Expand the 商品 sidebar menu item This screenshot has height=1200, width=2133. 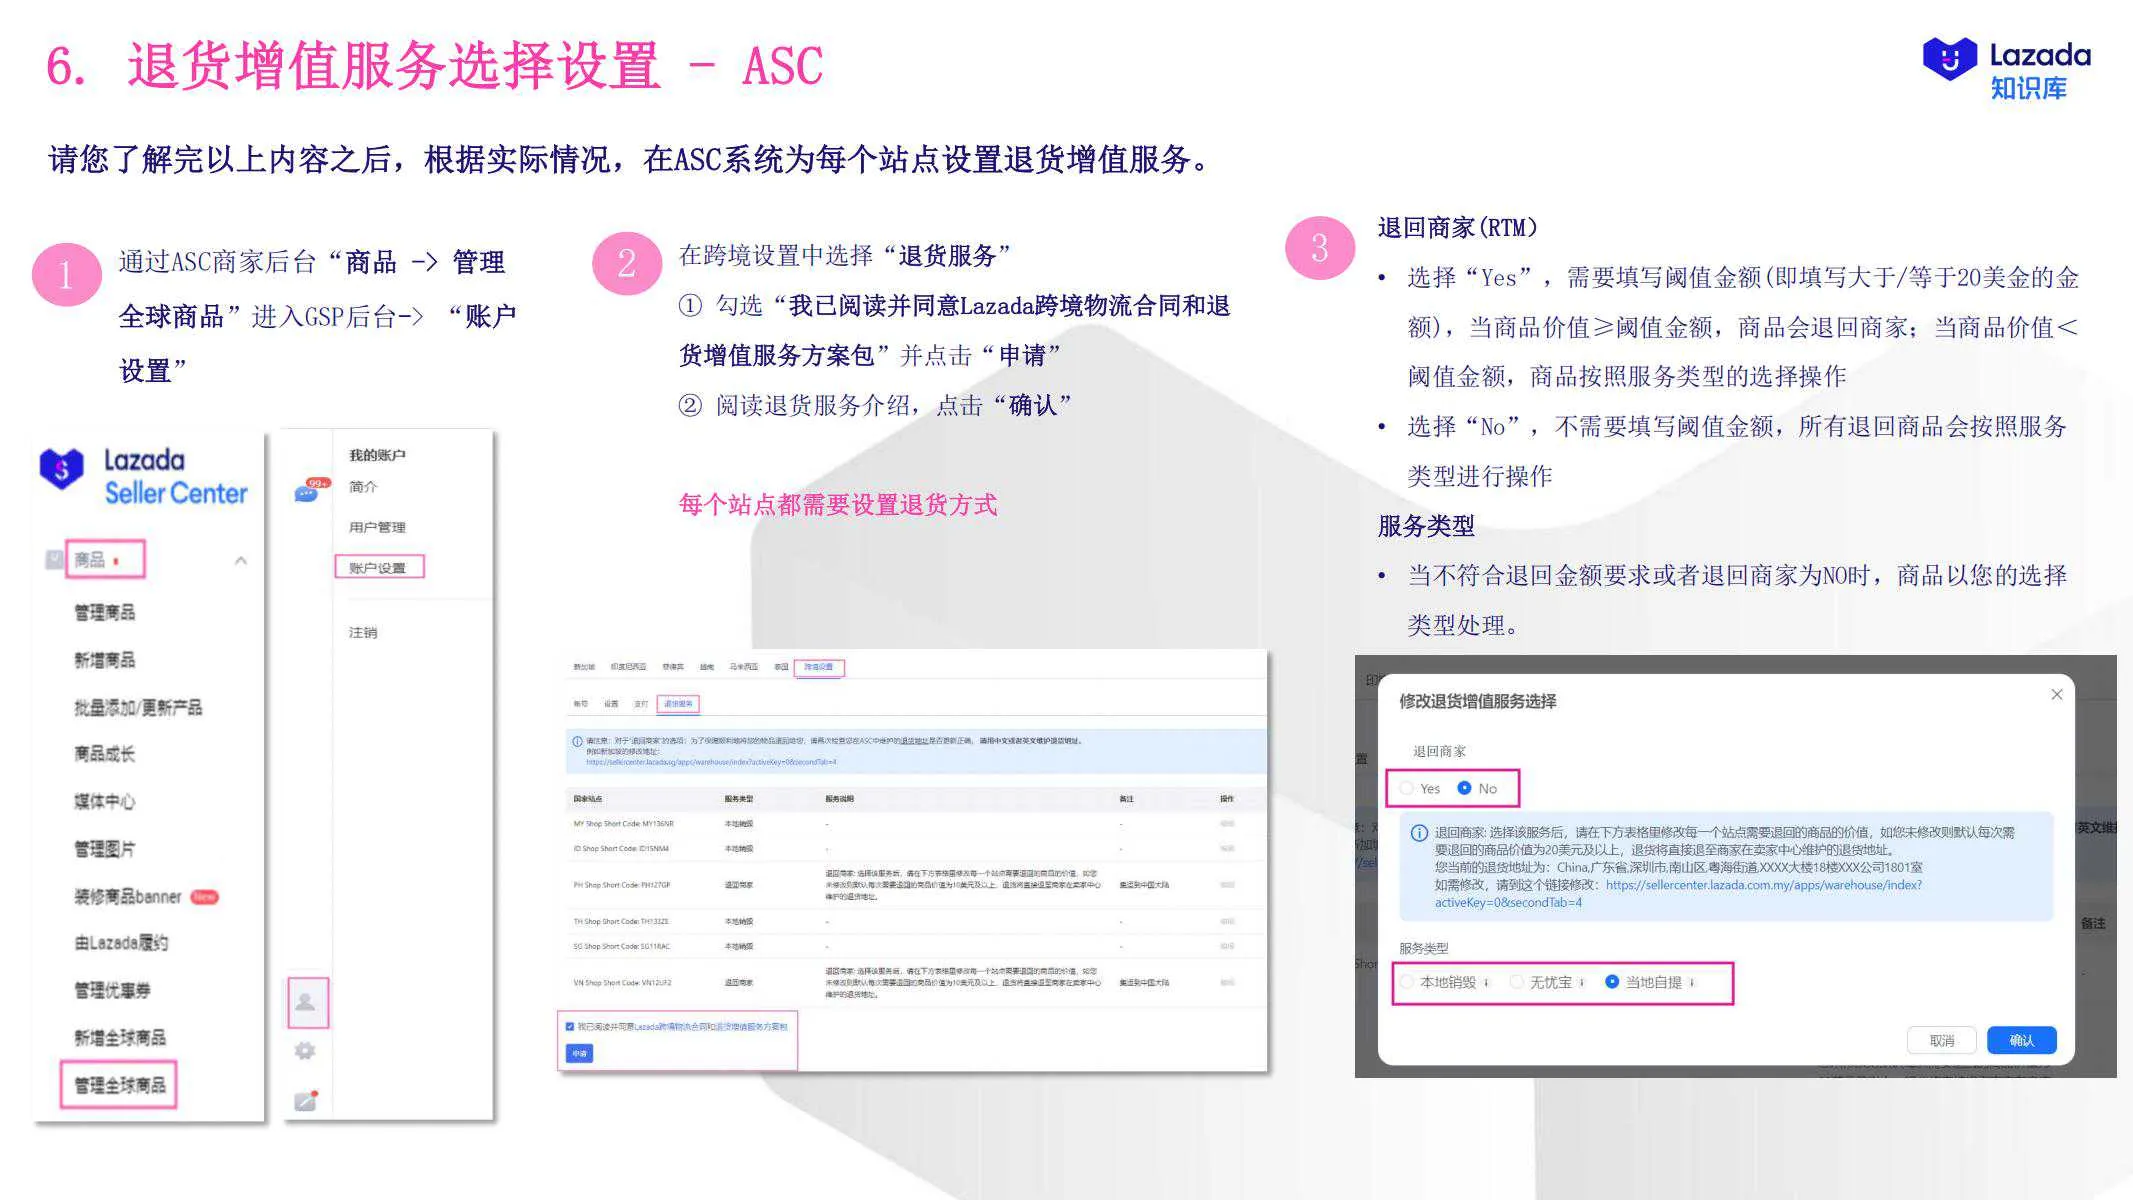pyautogui.click(x=90, y=559)
